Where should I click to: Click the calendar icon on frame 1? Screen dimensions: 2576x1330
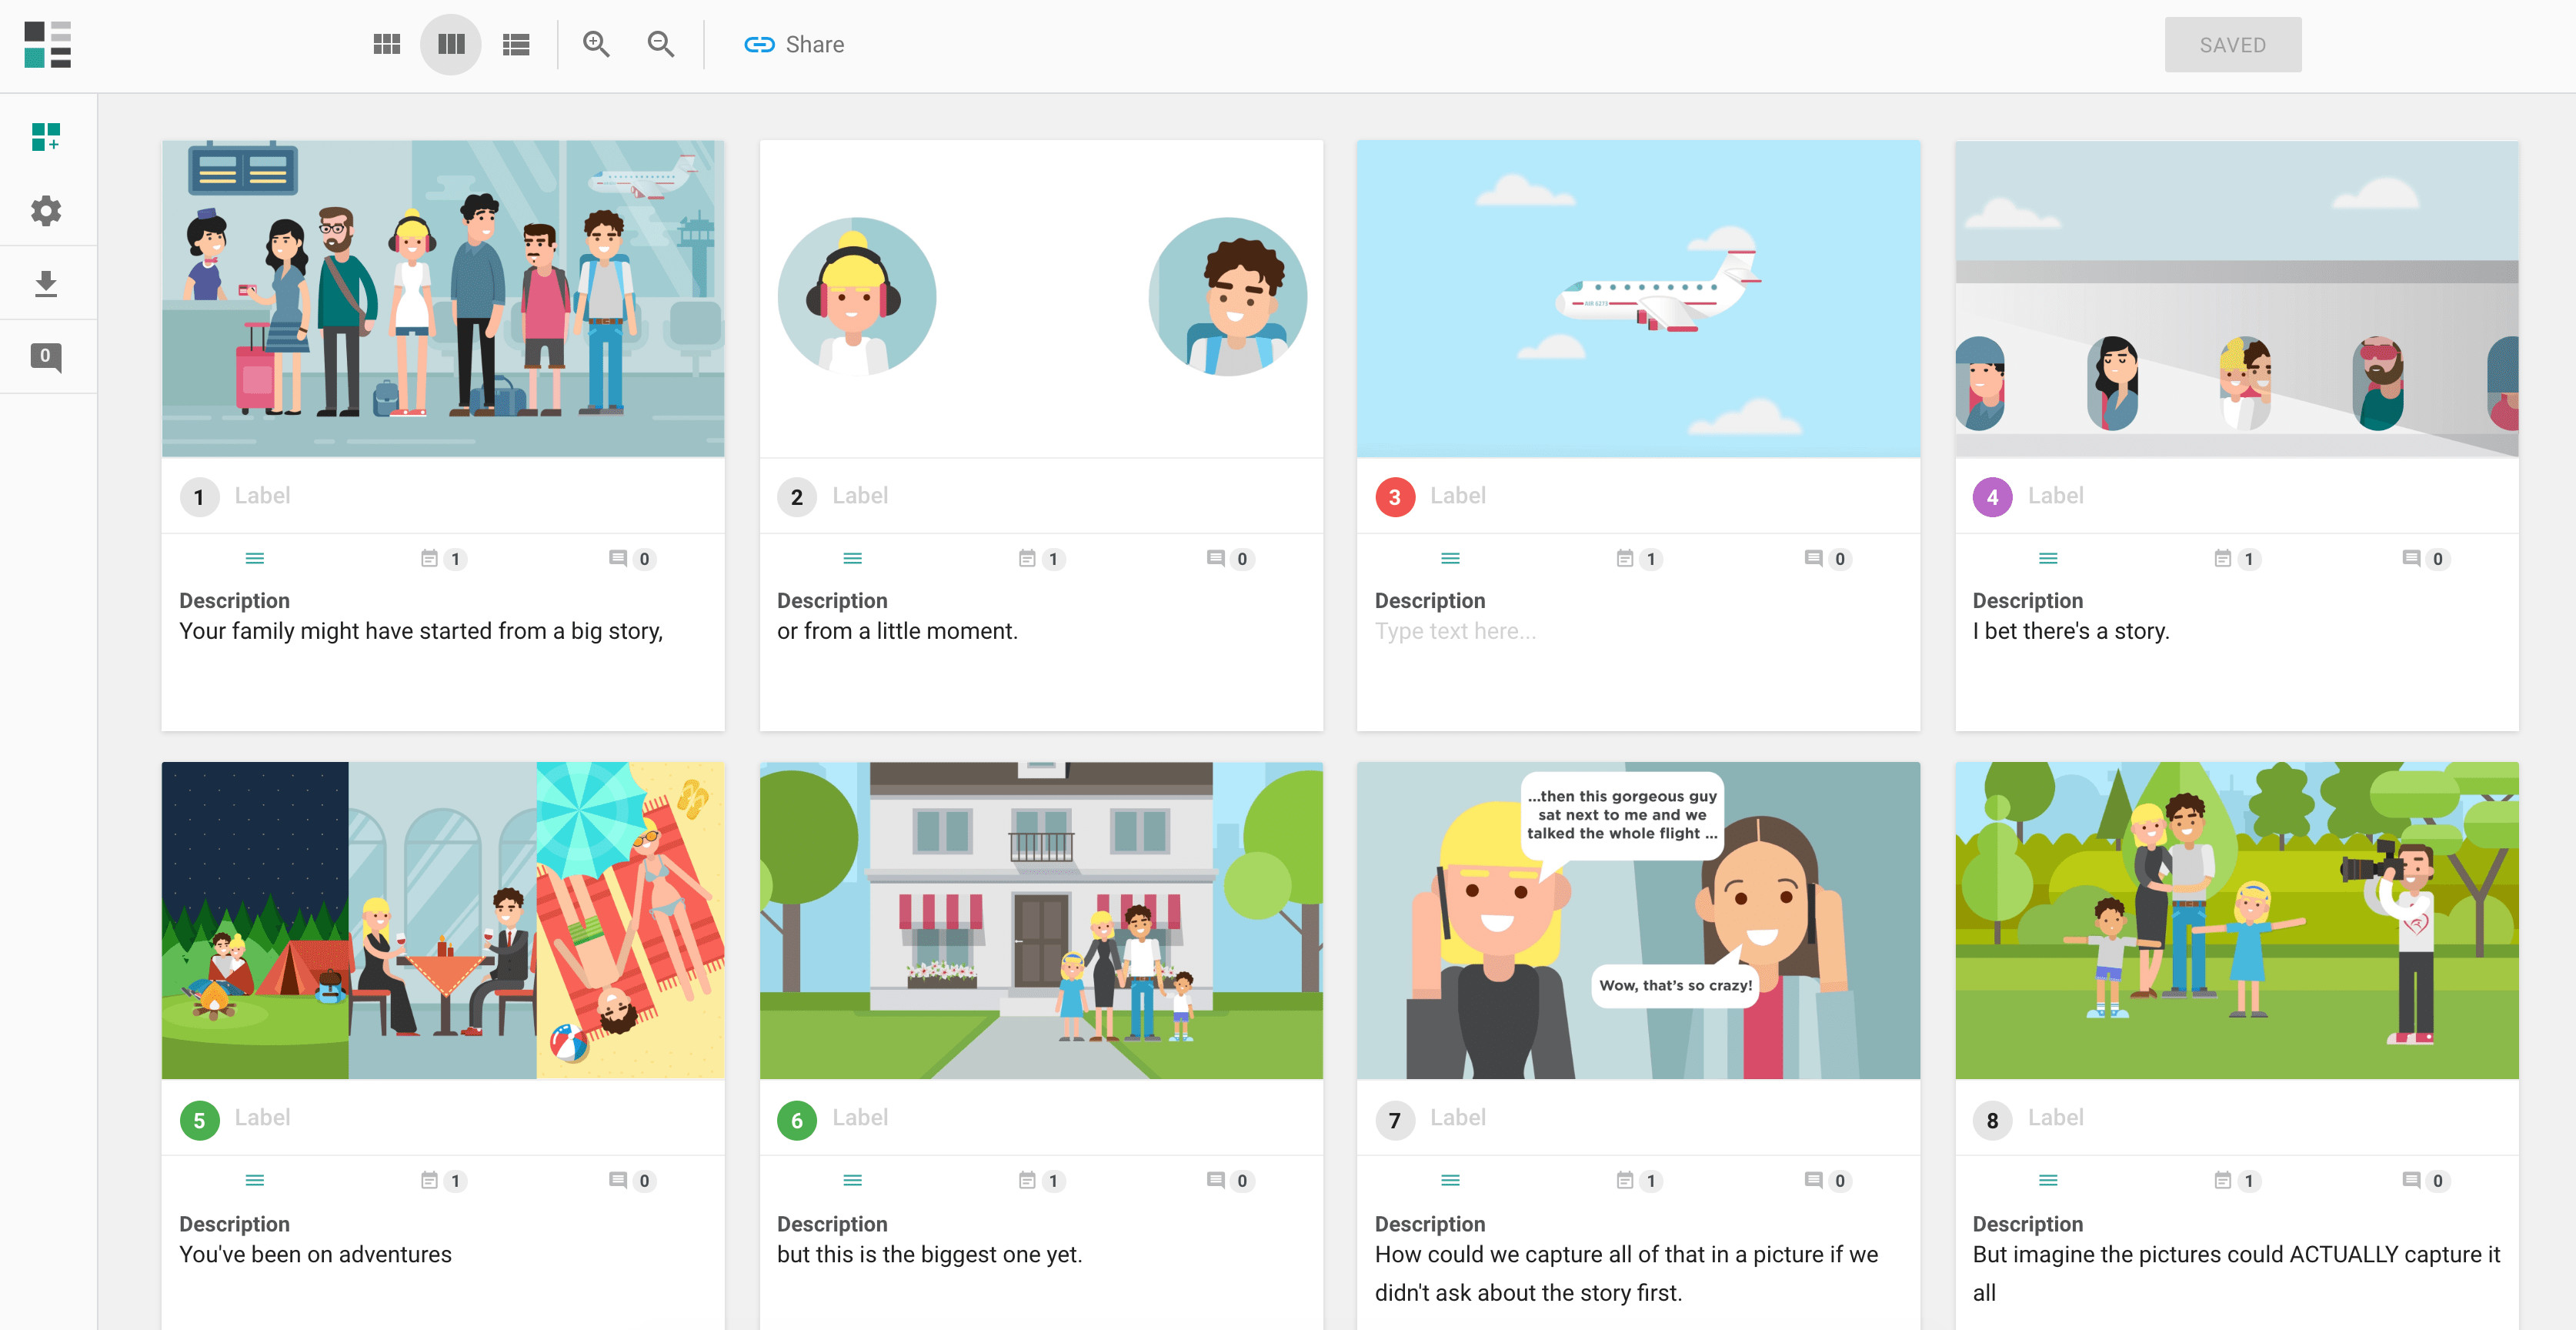click(x=431, y=559)
